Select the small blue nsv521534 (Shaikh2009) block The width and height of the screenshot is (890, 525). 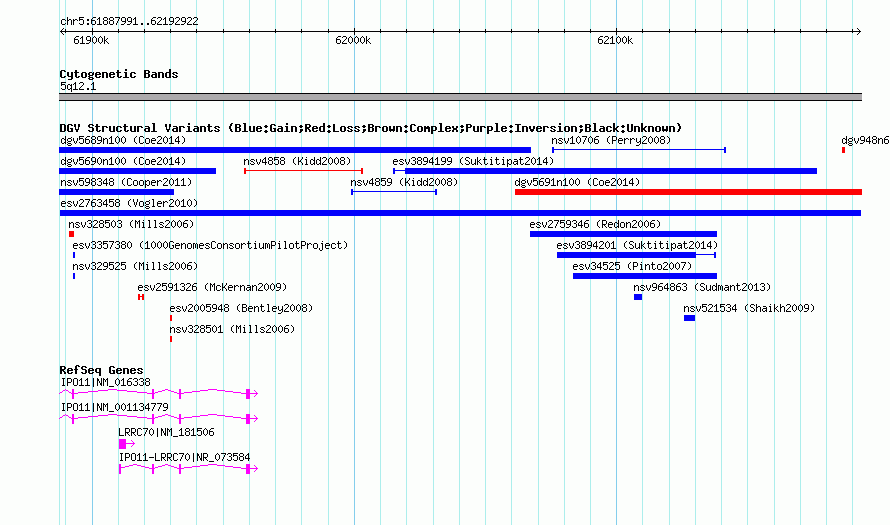pos(689,318)
